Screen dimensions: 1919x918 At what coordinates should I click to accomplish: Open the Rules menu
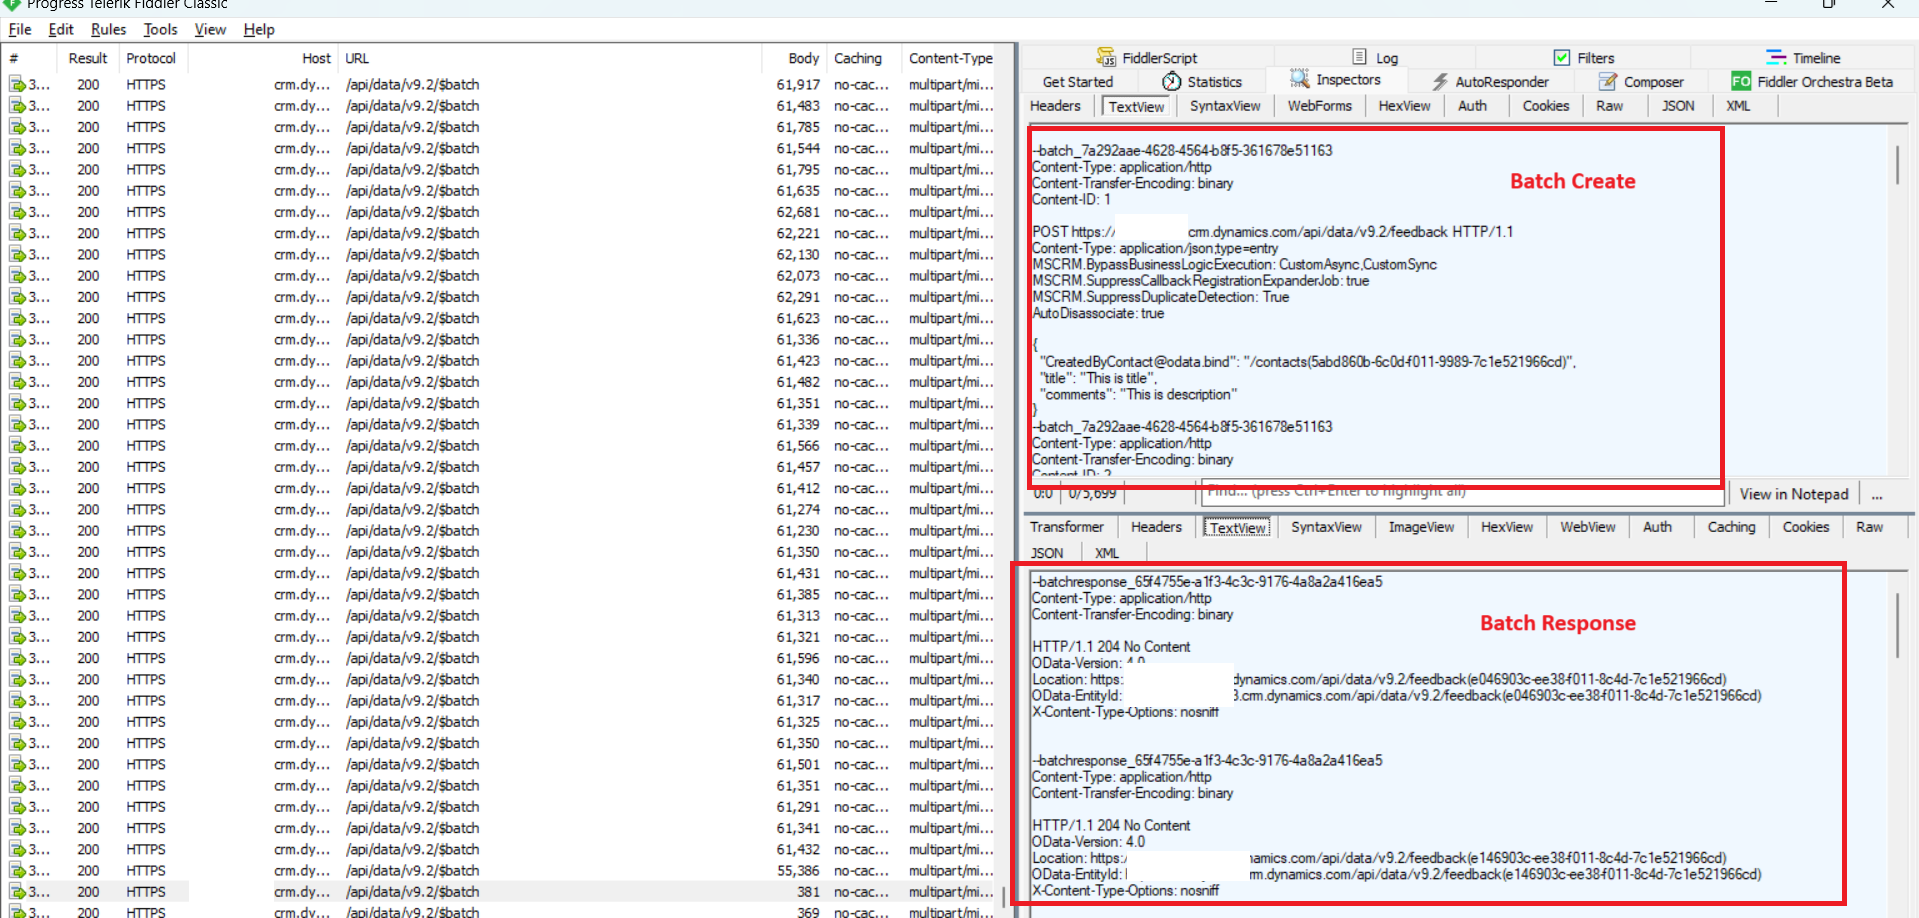click(x=108, y=29)
